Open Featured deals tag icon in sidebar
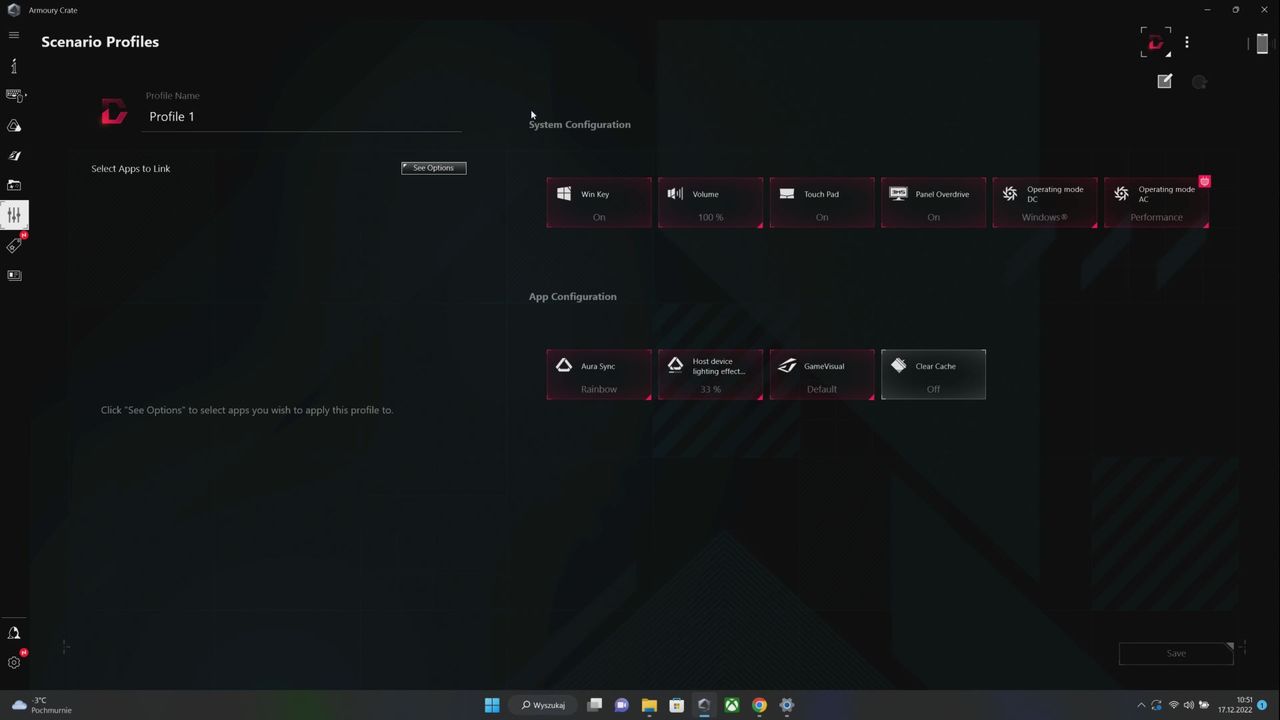The width and height of the screenshot is (1280, 720). coord(14,245)
